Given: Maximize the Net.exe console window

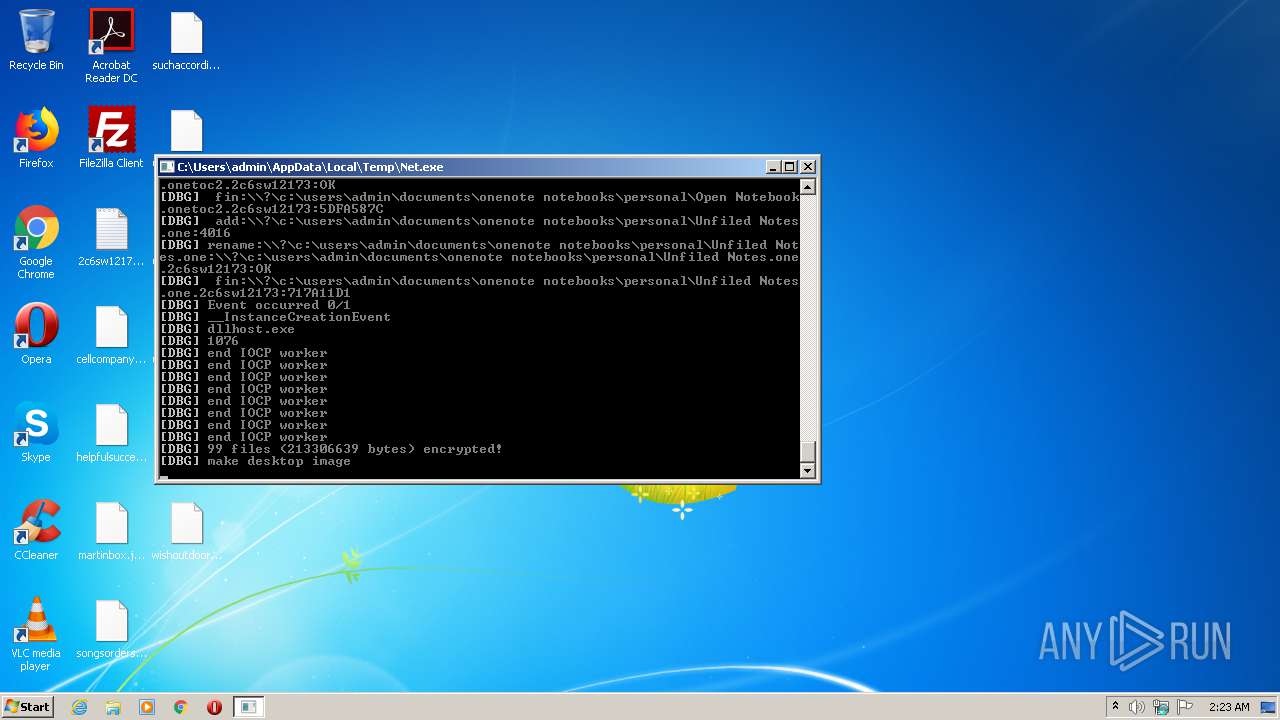Looking at the screenshot, I should coord(789,167).
